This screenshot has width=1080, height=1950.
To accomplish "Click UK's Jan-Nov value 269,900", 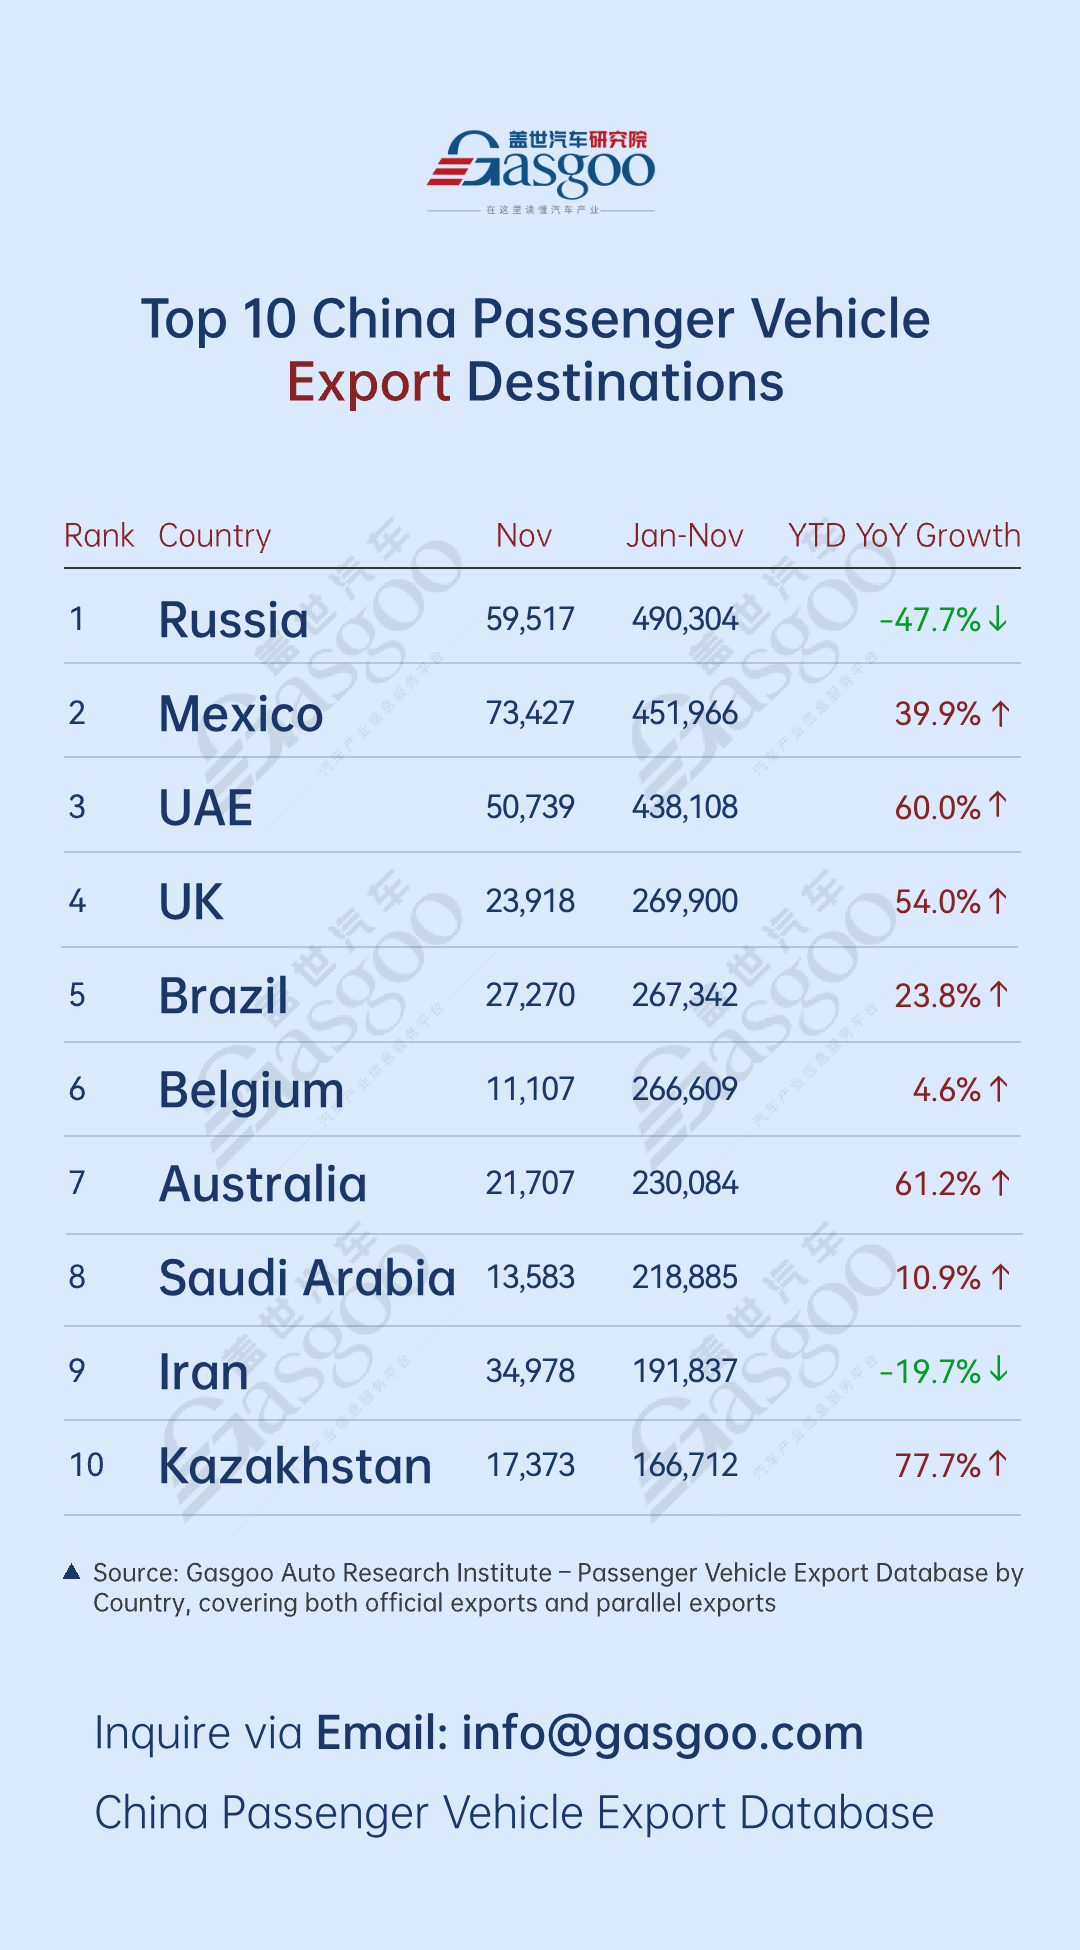I will coord(685,901).
